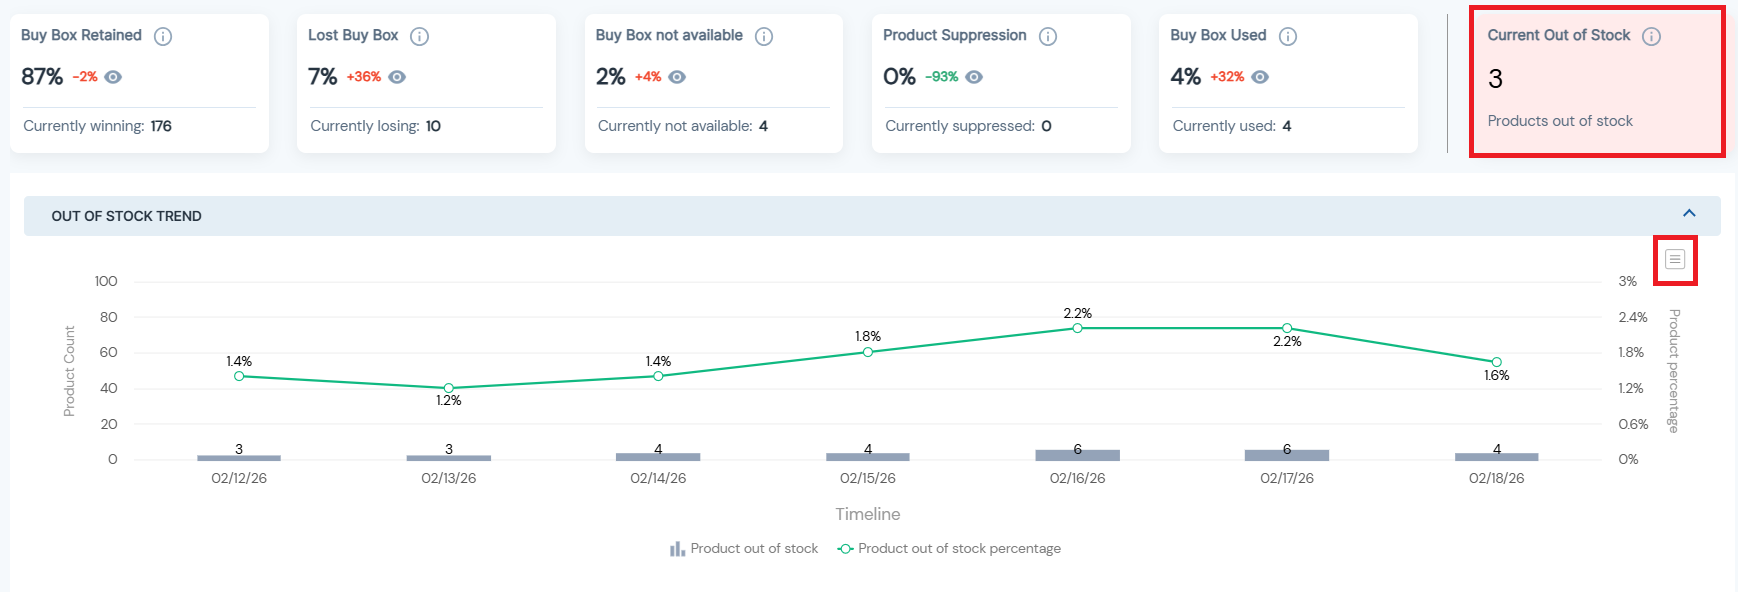Click the 1.2% line point on 02/13/26

(x=449, y=388)
